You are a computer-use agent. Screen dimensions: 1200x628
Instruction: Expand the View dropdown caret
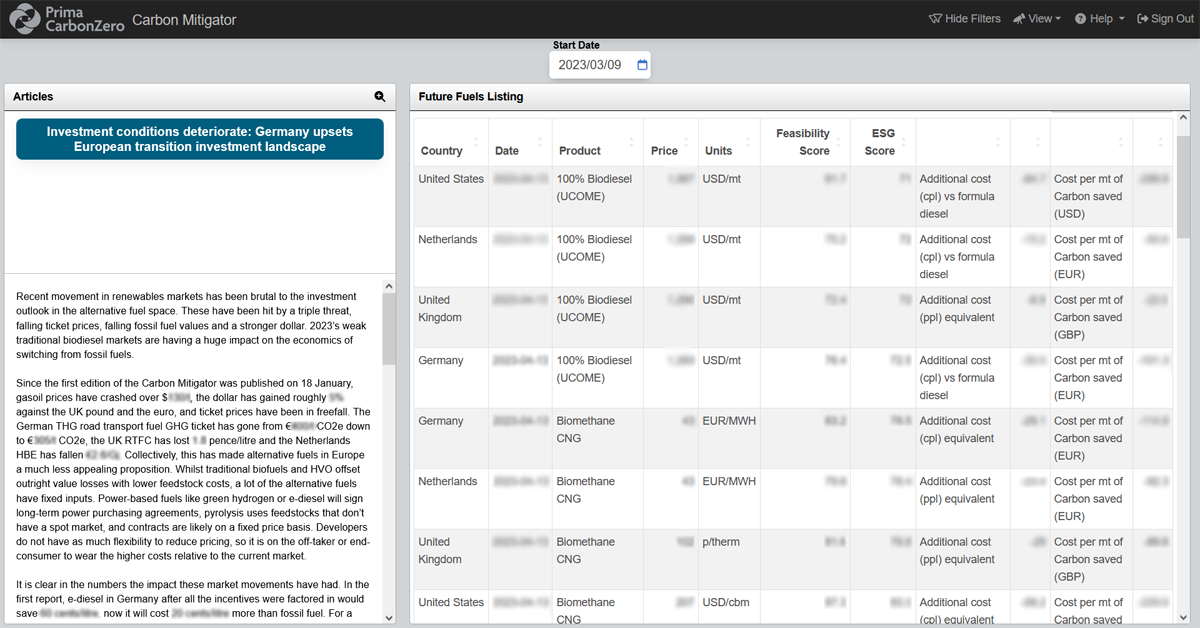pos(1058,18)
